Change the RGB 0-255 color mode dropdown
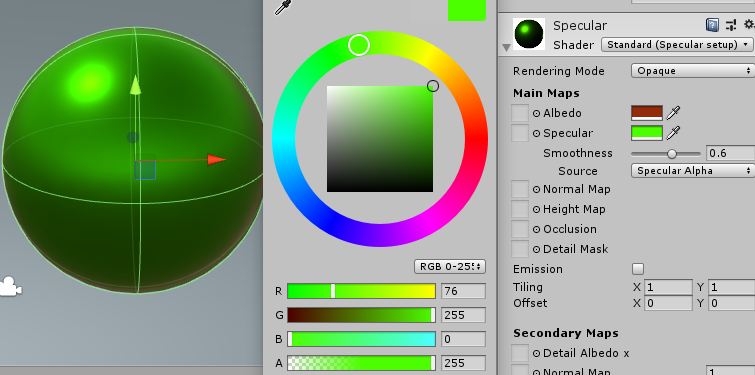 tap(450, 266)
